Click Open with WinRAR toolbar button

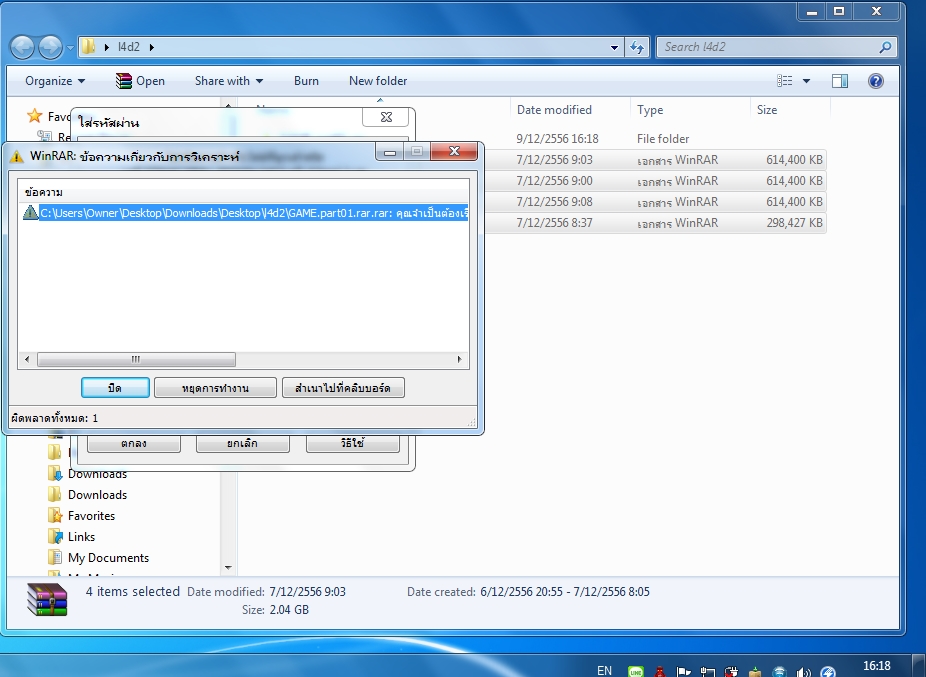click(x=141, y=81)
